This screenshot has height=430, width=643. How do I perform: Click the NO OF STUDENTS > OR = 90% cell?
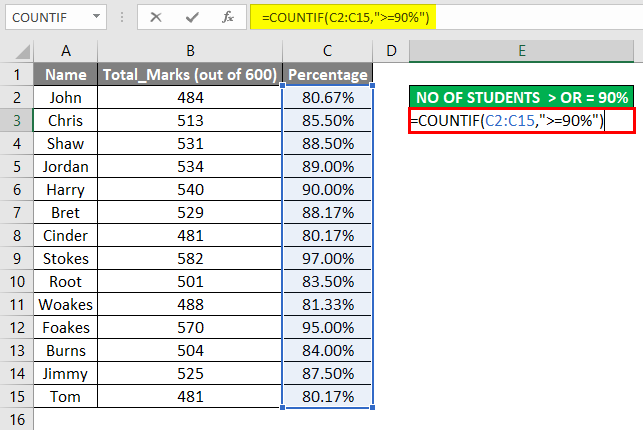[x=522, y=98]
